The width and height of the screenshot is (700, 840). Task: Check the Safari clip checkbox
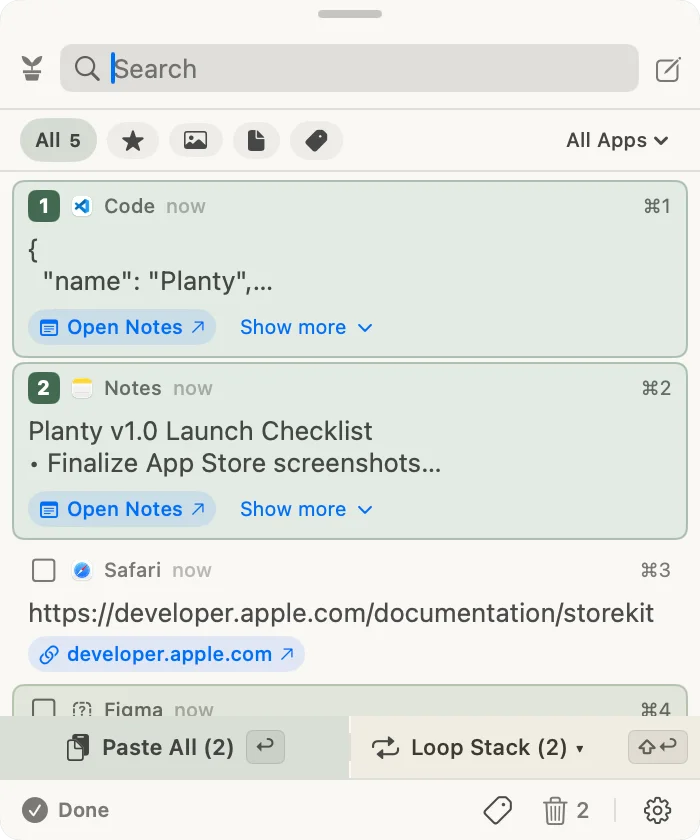pyautogui.click(x=44, y=570)
